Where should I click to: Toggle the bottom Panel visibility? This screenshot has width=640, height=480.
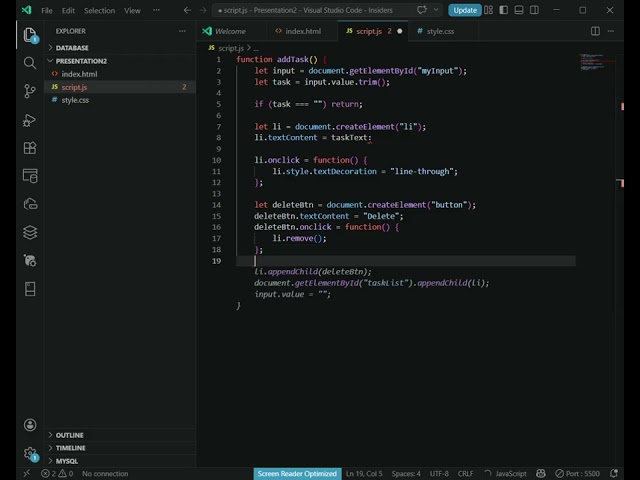(x=519, y=10)
